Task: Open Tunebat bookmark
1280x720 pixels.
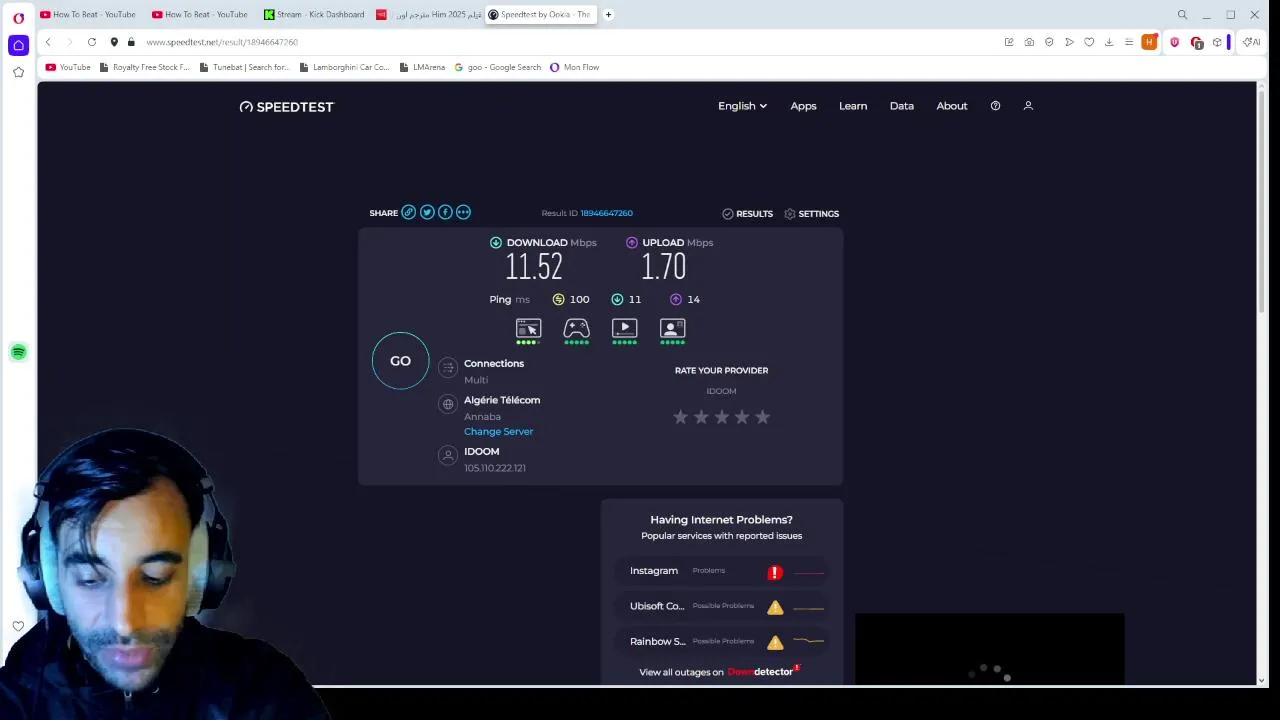Action: (x=244, y=67)
